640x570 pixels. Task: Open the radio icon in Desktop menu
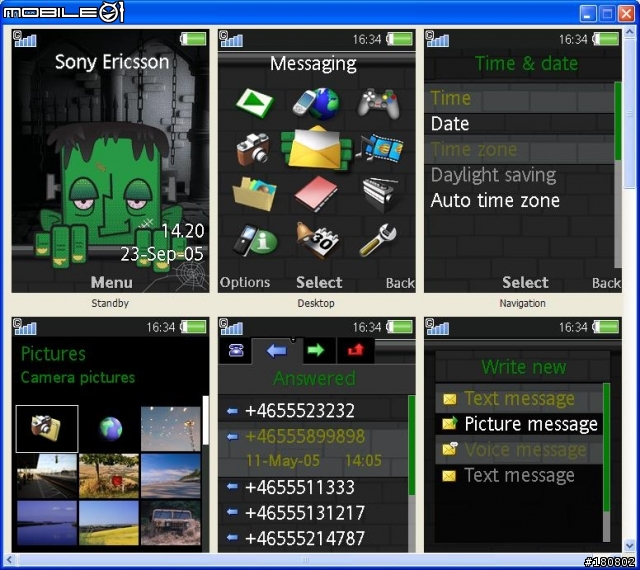[380, 195]
